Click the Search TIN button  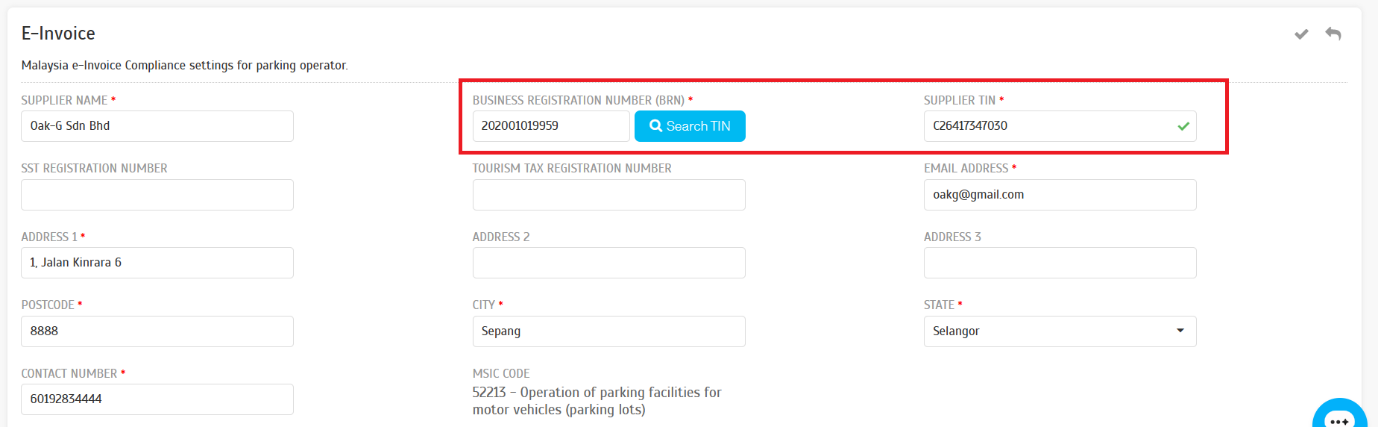click(x=690, y=126)
